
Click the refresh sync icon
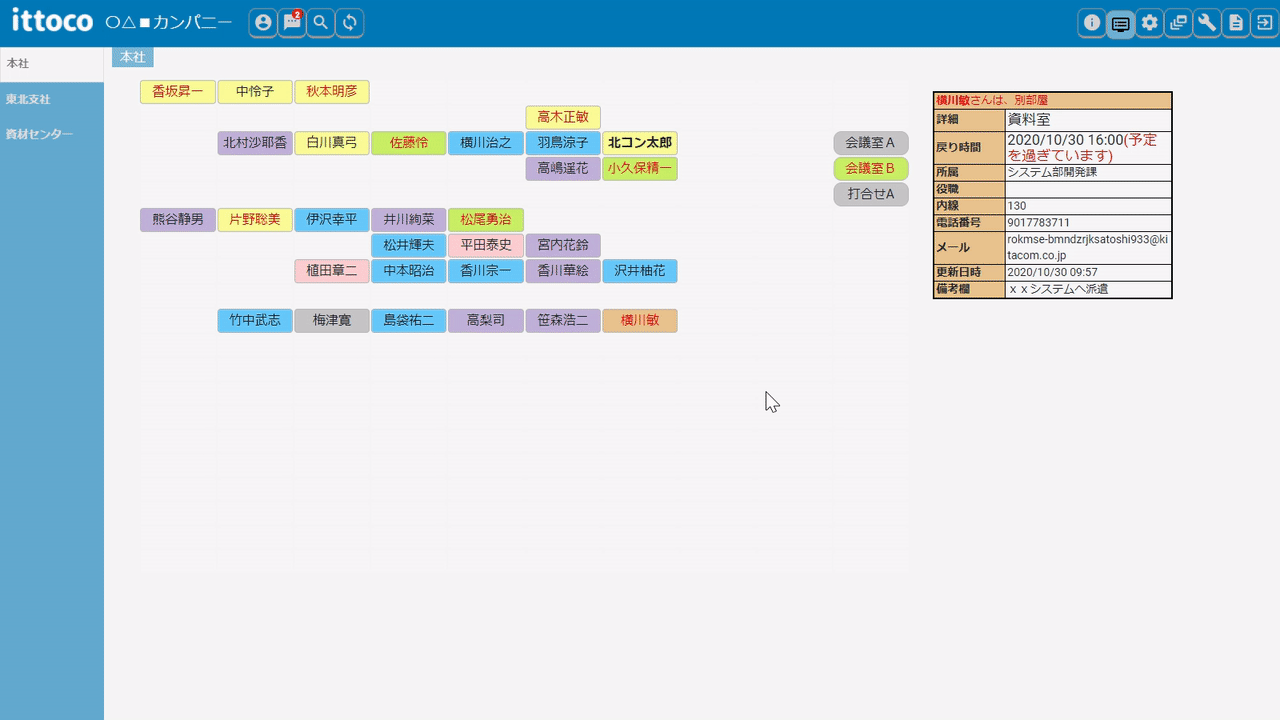pos(349,23)
